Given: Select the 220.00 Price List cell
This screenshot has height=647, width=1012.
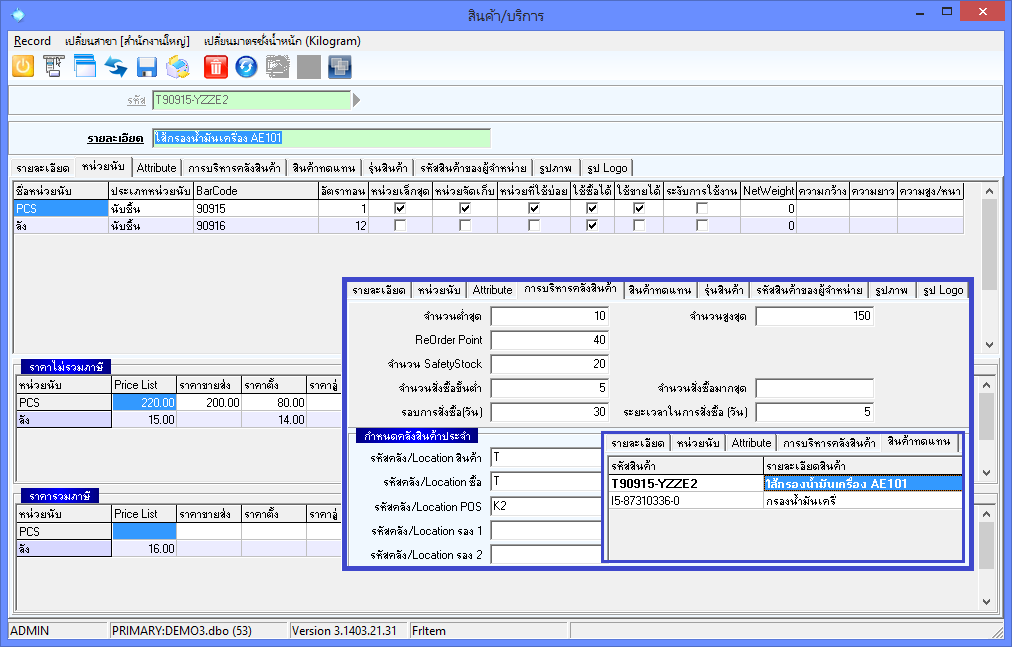Looking at the screenshot, I should click(x=144, y=402).
